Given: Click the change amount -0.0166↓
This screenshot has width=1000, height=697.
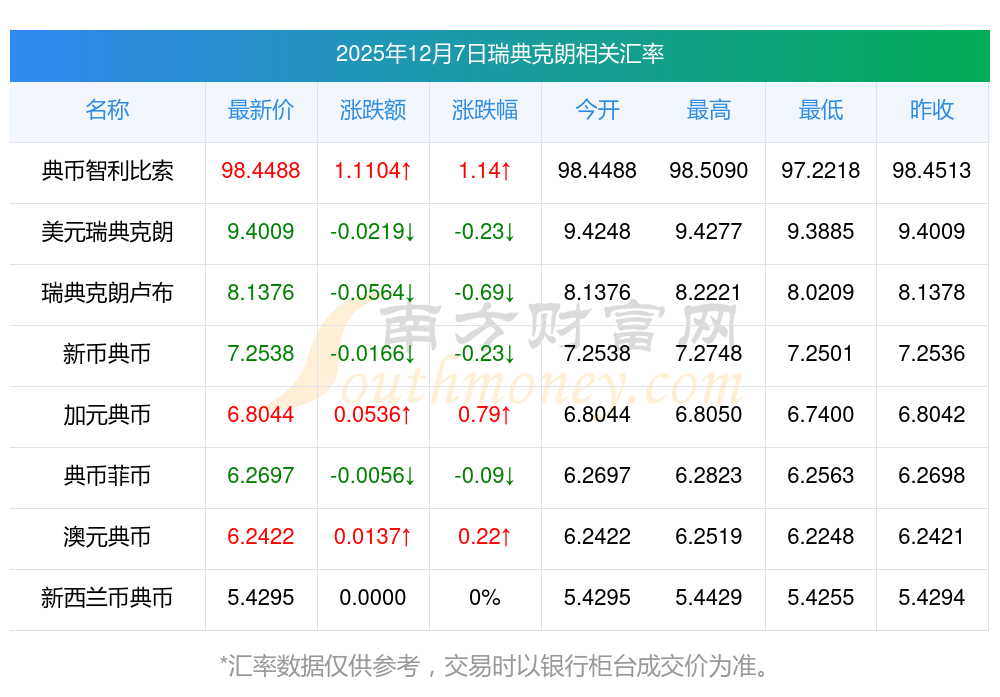Looking at the screenshot, I should pyautogui.click(x=372, y=354).
